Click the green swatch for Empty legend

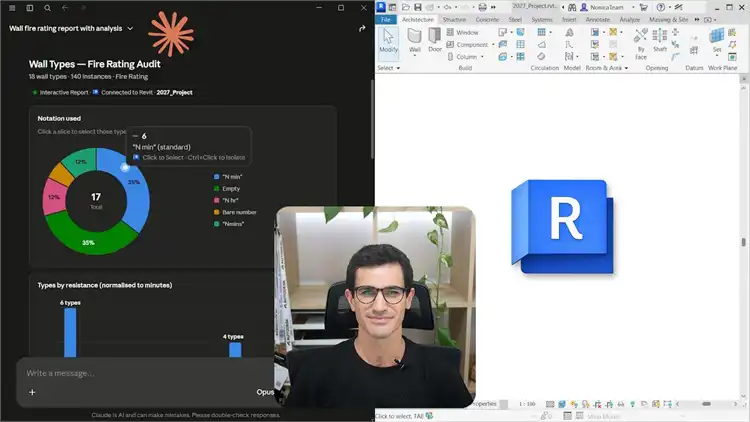tap(216, 189)
